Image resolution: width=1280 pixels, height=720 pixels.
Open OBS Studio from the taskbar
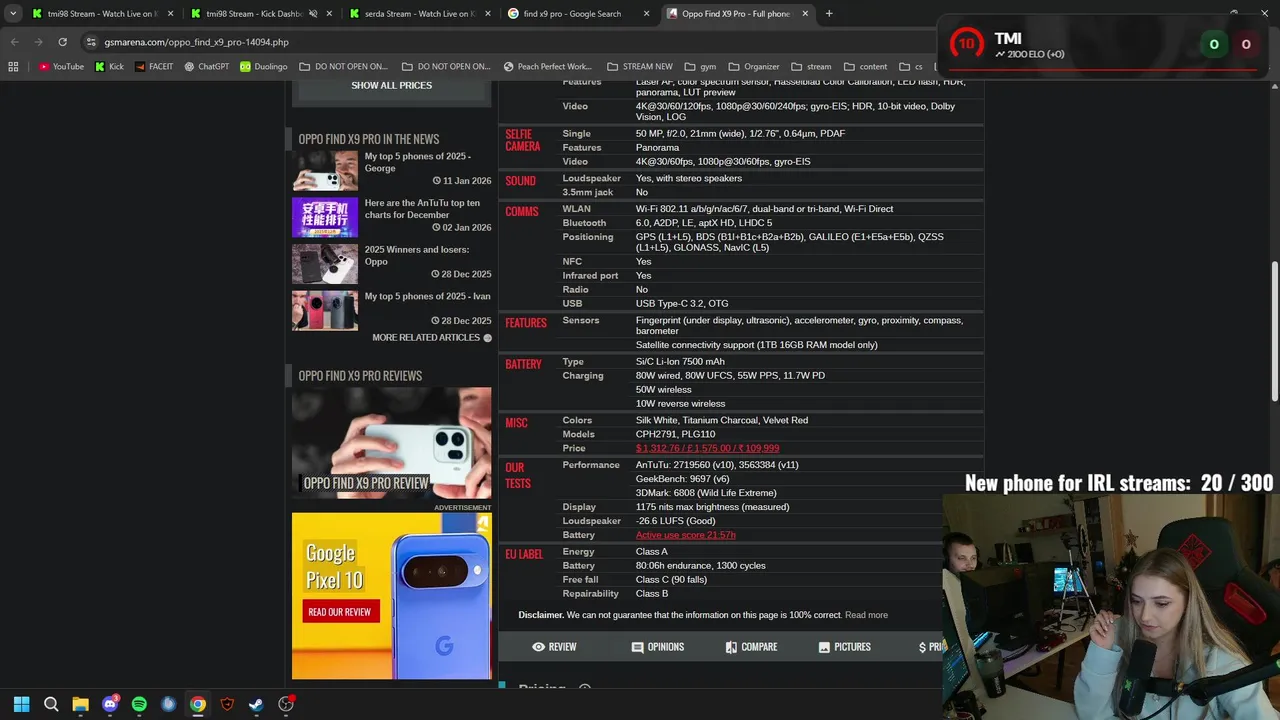[x=286, y=704]
